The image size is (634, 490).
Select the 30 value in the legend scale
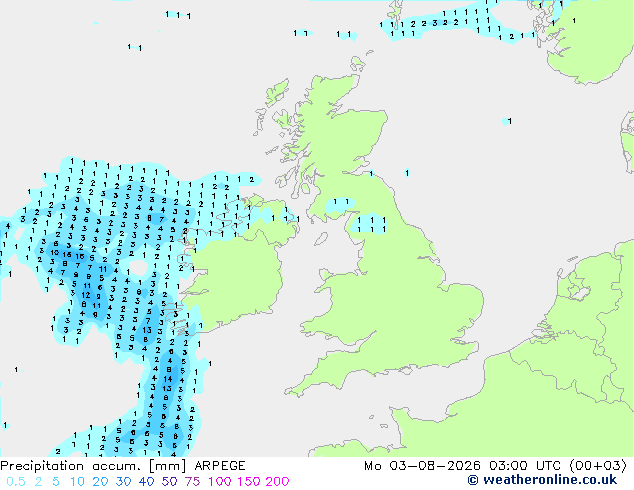(123, 482)
